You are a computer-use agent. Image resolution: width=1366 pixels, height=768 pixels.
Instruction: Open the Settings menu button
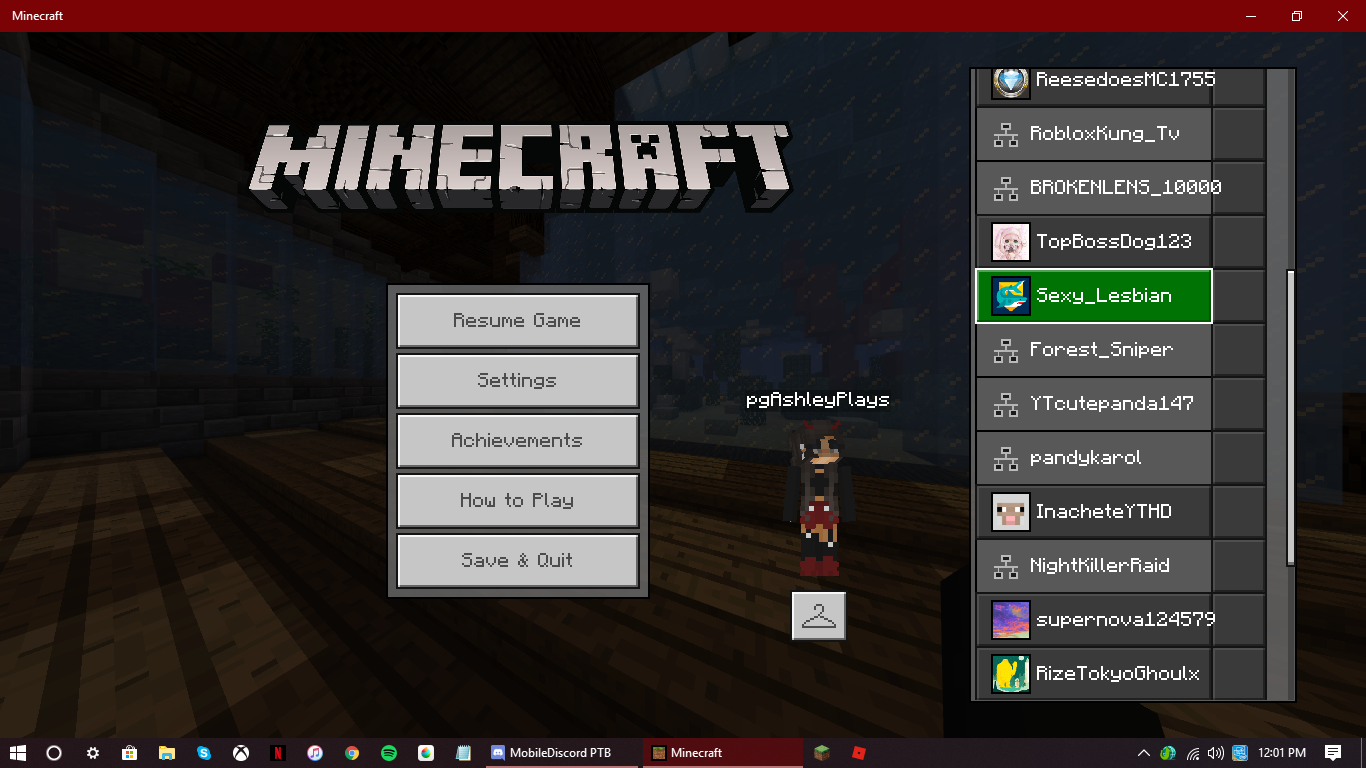(x=518, y=381)
